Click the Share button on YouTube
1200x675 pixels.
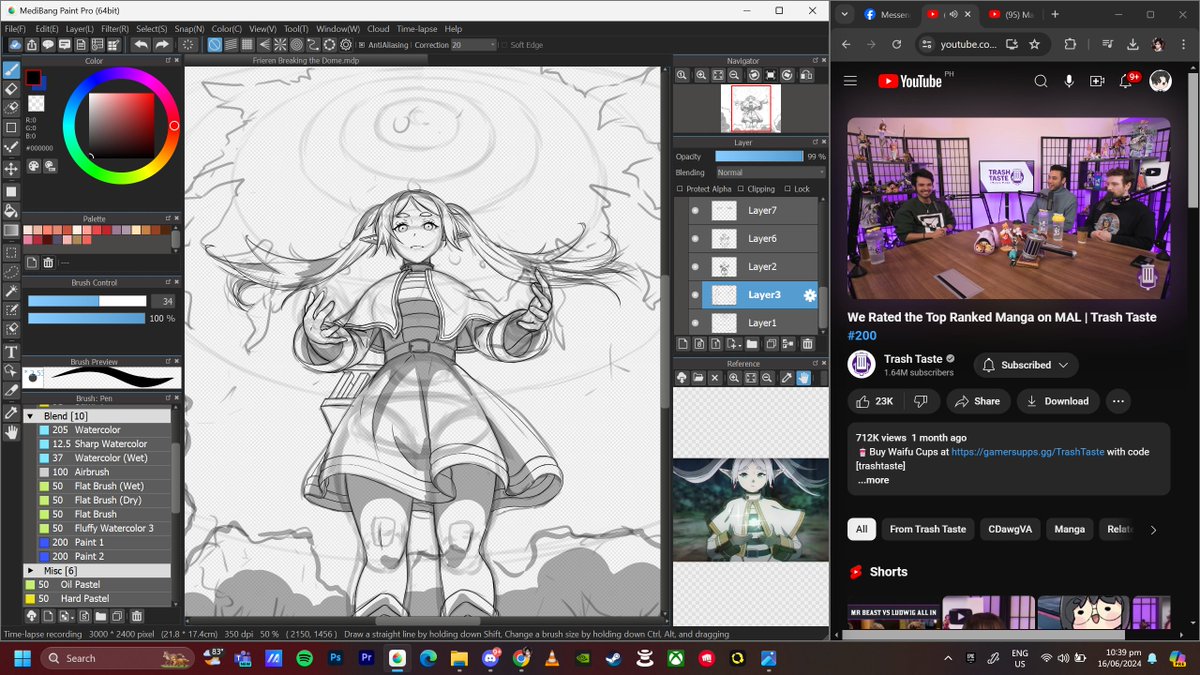[977, 401]
